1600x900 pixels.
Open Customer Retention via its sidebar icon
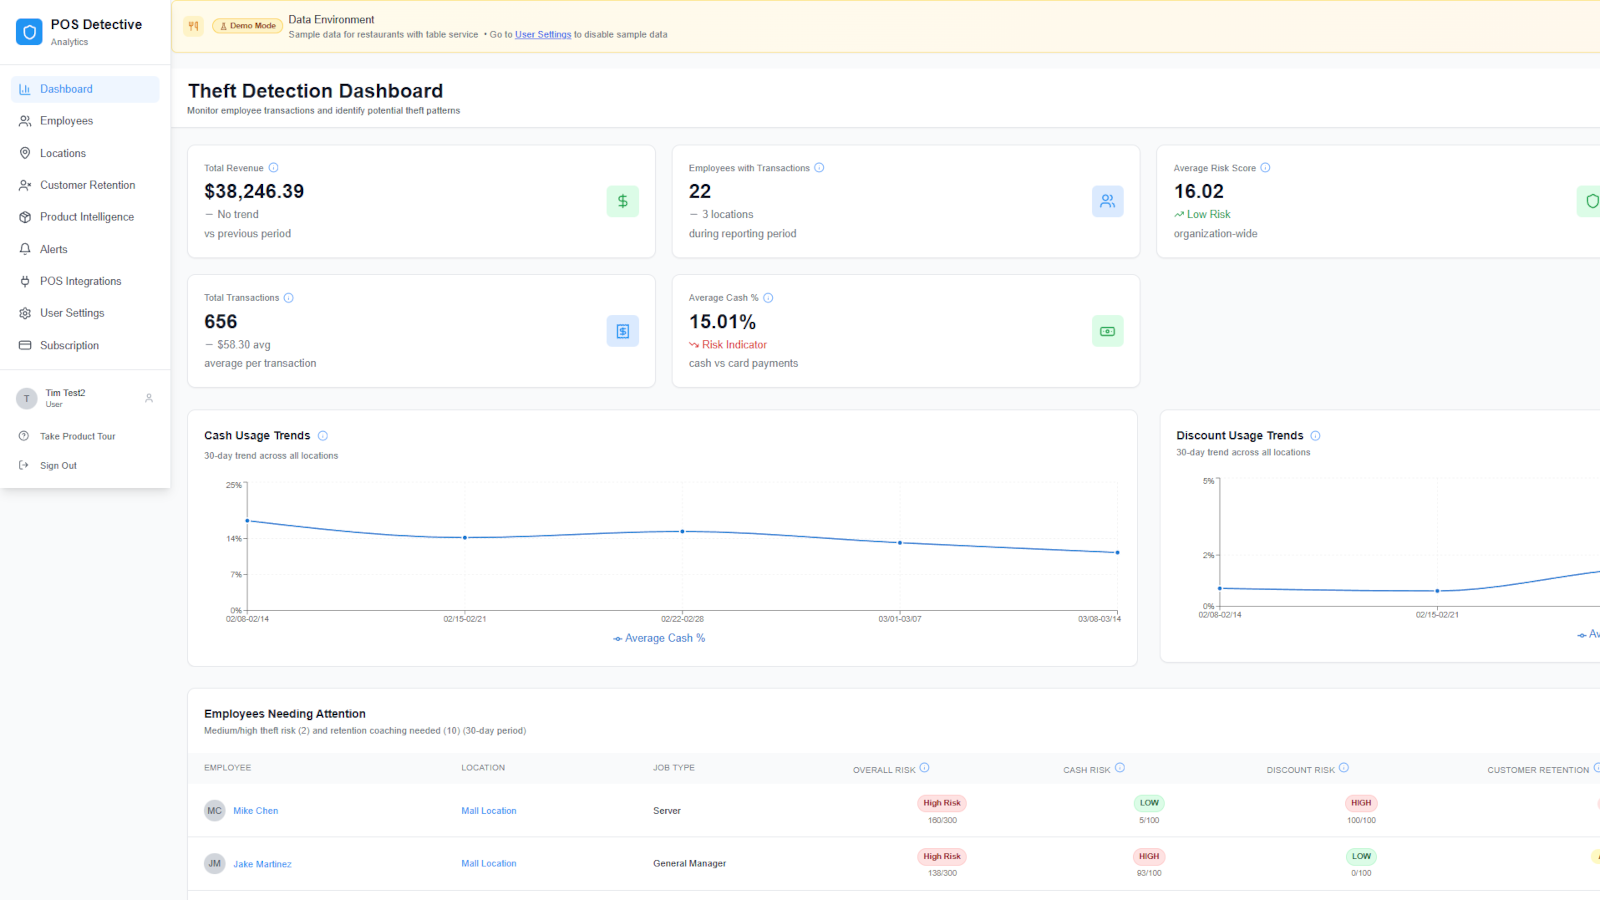click(x=25, y=184)
